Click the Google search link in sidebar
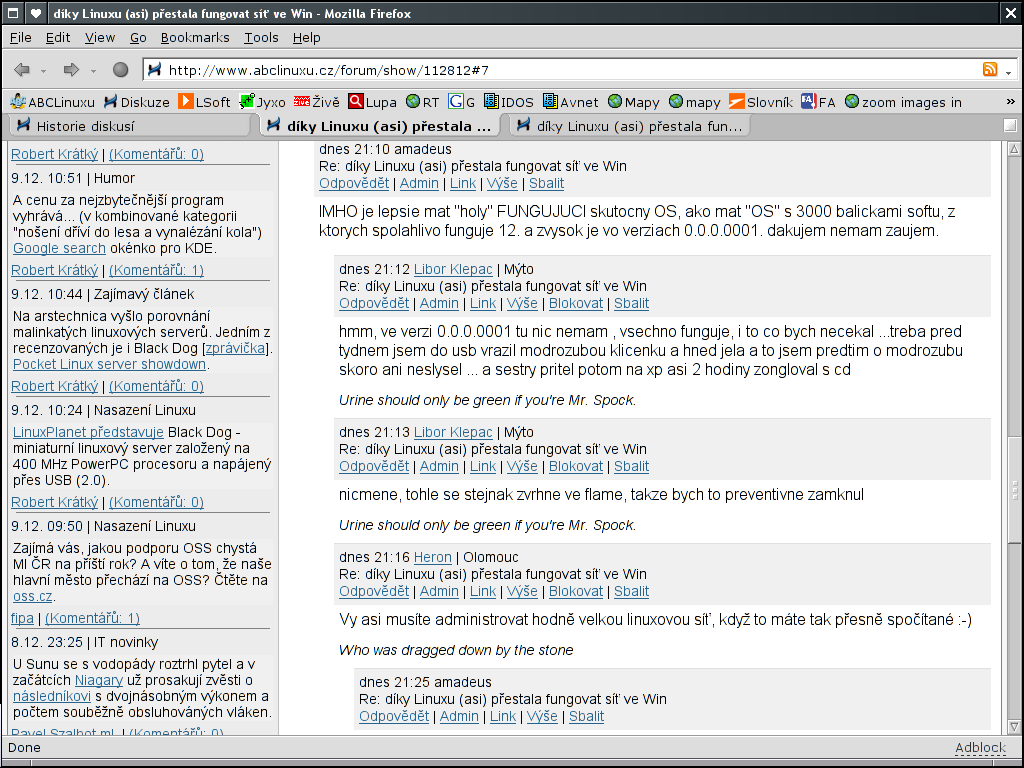This screenshot has width=1024, height=768. [59, 248]
